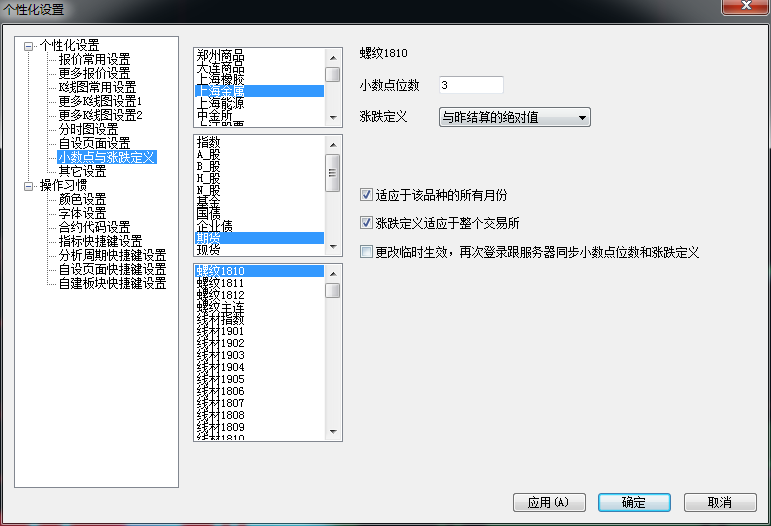The image size is (771, 526).
Task: Click the 取消 button
Action: [x=718, y=502]
